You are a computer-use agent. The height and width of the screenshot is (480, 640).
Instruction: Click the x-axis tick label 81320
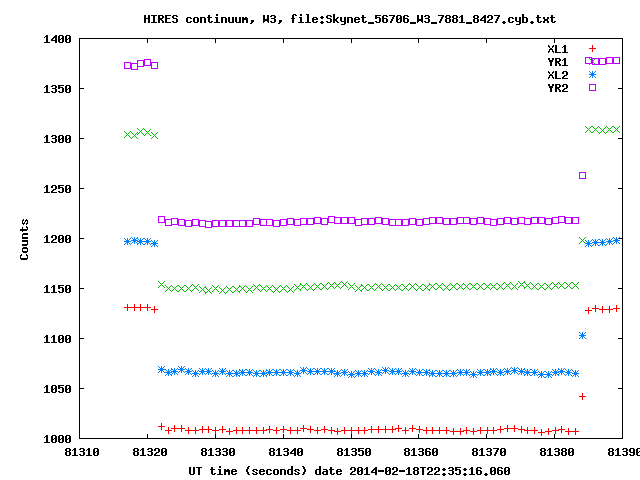(150, 452)
